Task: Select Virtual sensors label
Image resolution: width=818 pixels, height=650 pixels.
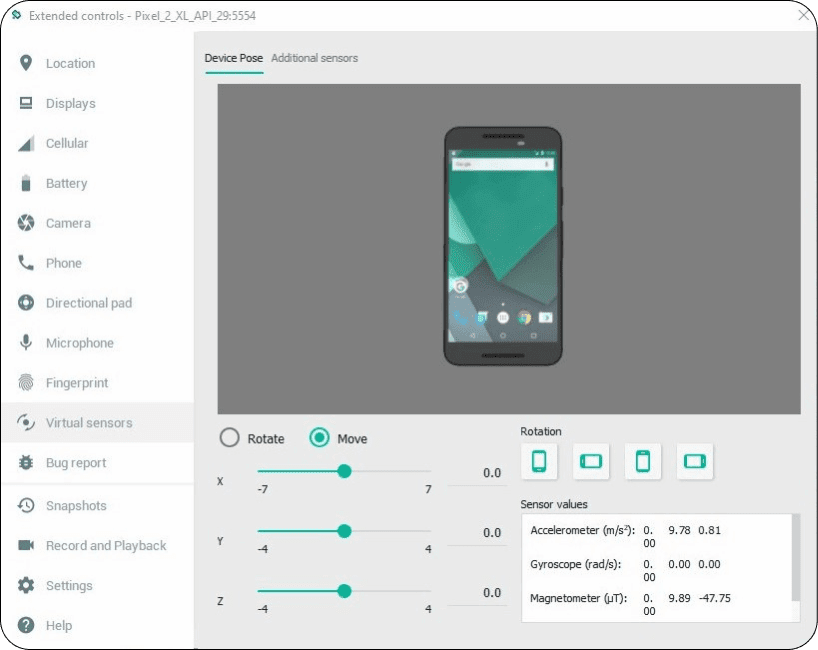Action: click(x=89, y=423)
